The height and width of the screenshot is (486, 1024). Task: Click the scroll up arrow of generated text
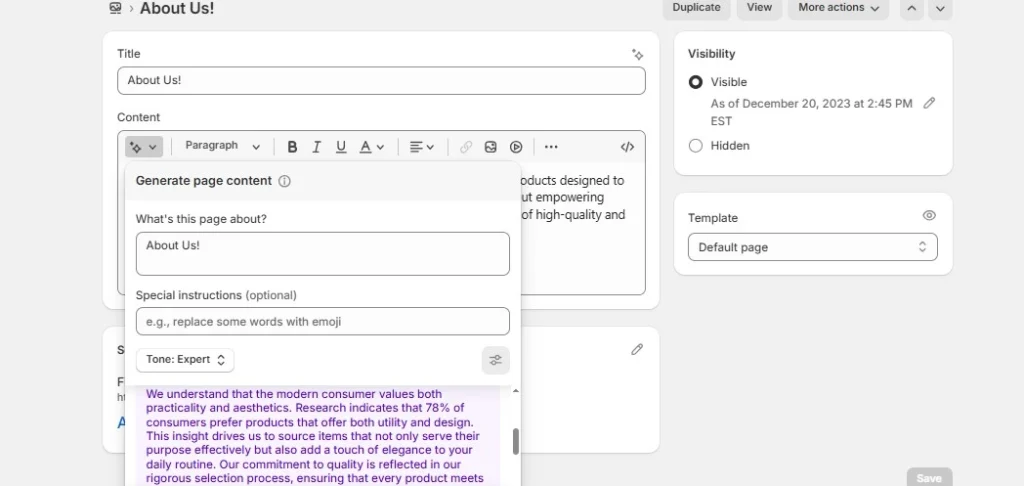point(516,391)
